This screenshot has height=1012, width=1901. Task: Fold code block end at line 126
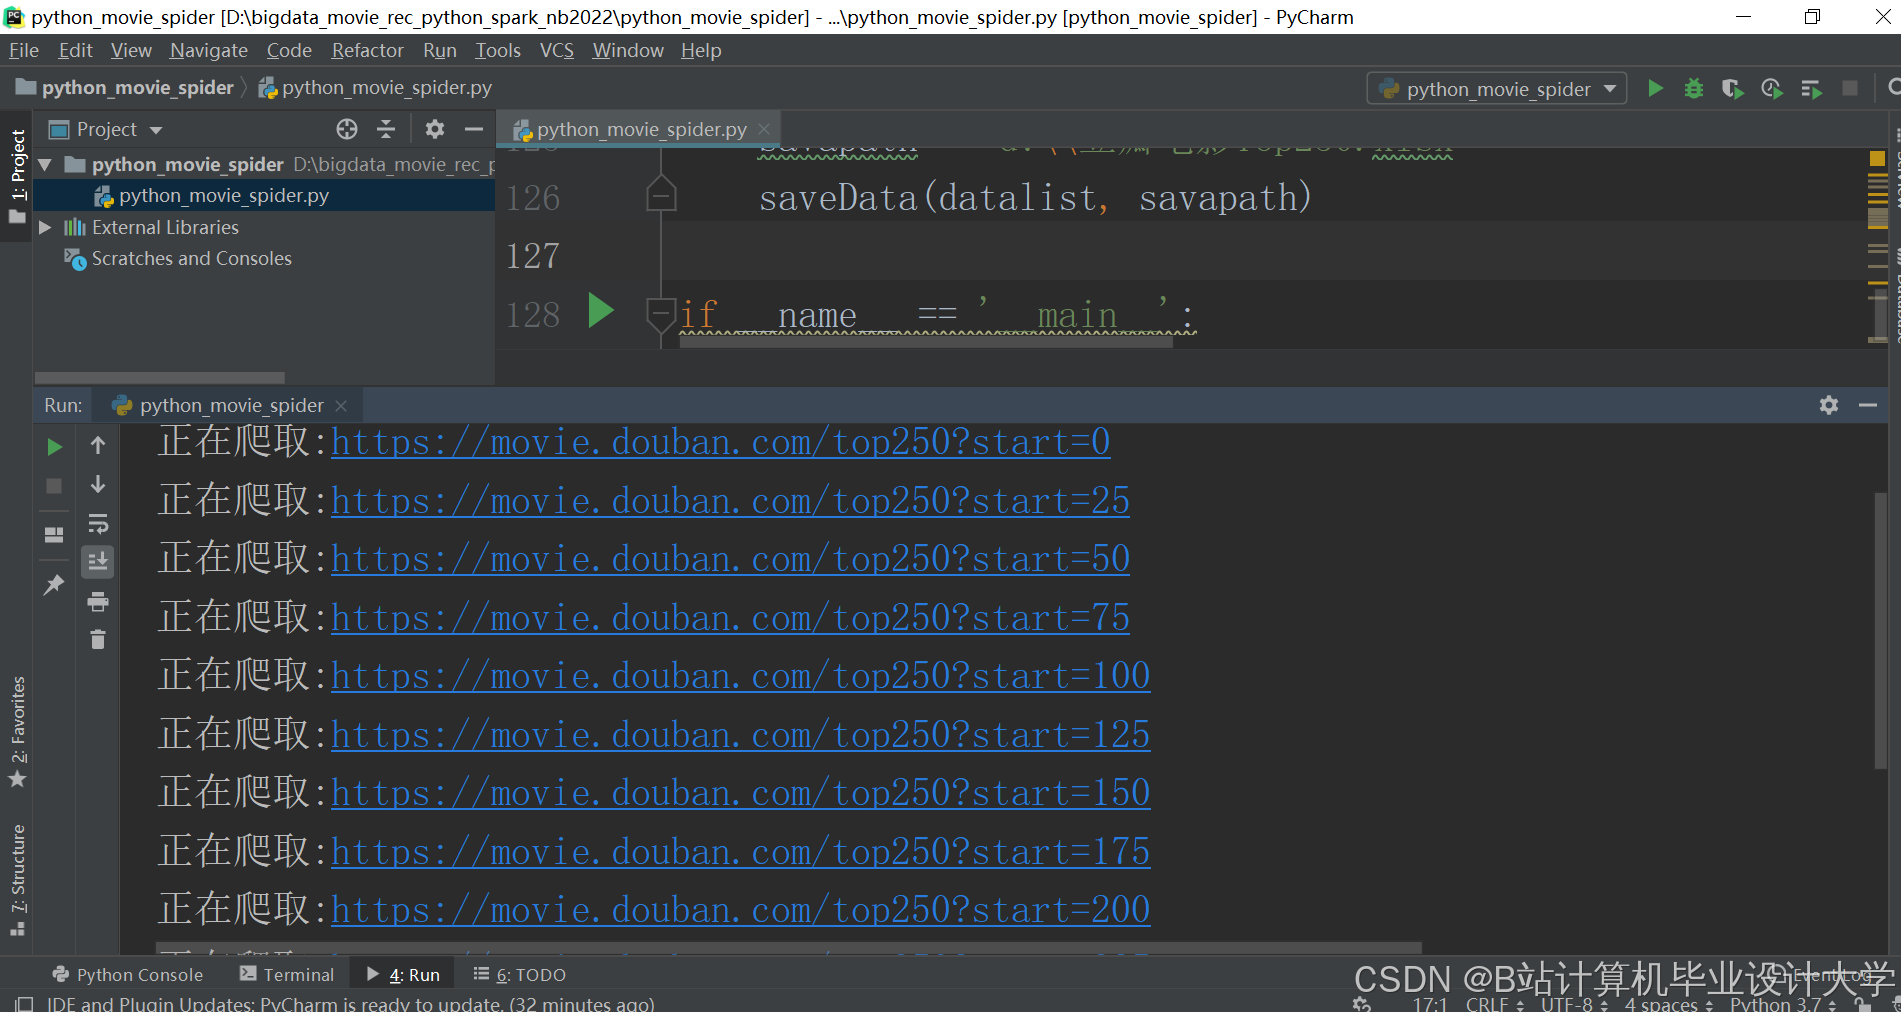click(661, 195)
